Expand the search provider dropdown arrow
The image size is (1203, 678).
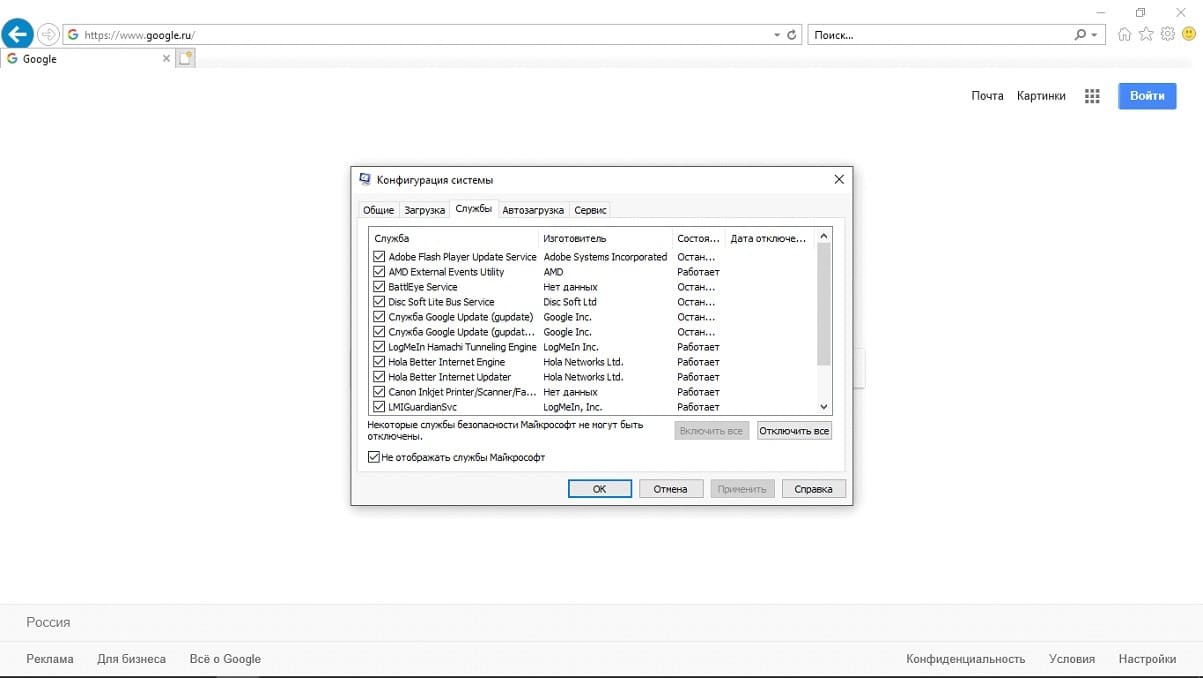tap(1094, 35)
